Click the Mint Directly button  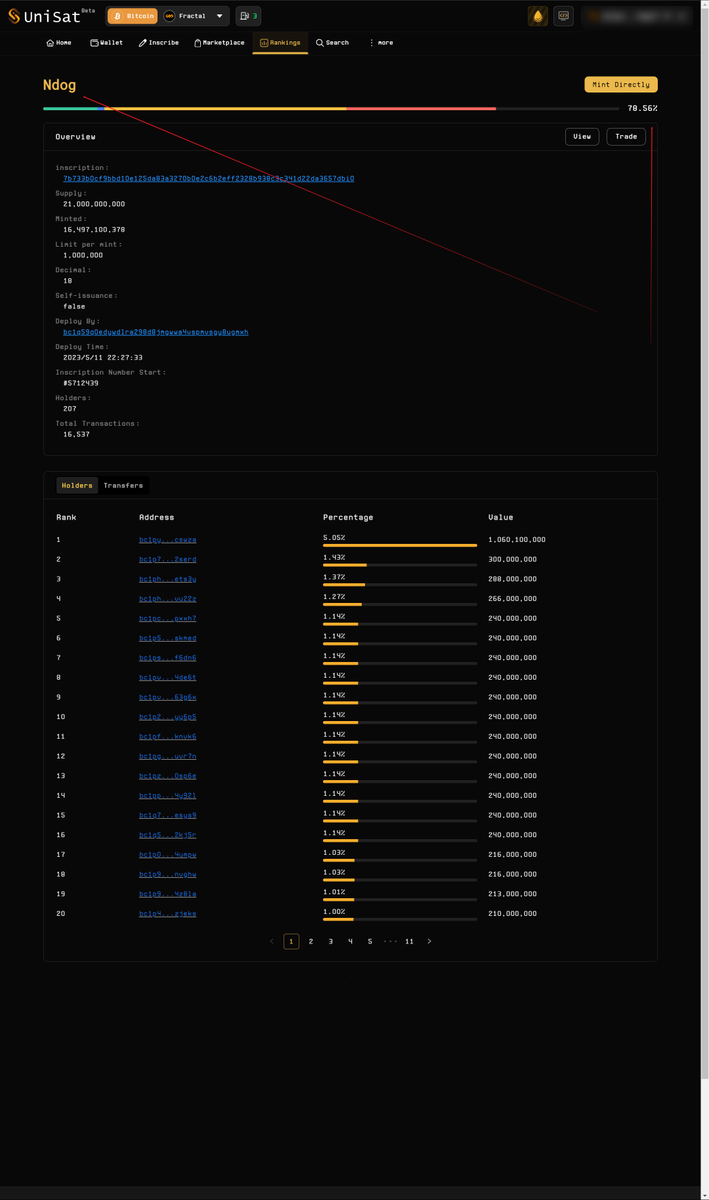(621, 85)
